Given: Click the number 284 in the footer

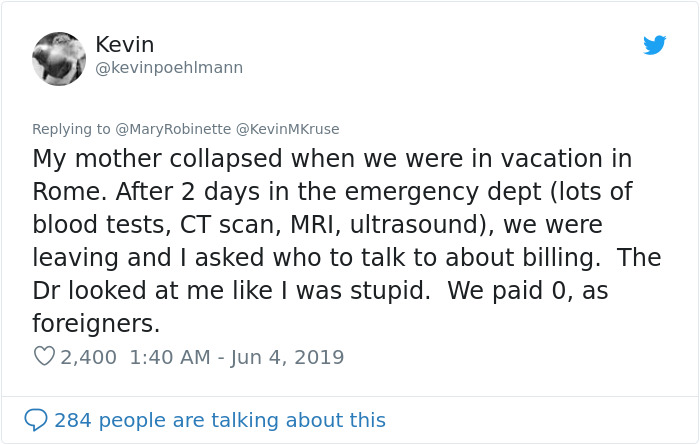Looking at the screenshot, I should pyautogui.click(x=73, y=420).
